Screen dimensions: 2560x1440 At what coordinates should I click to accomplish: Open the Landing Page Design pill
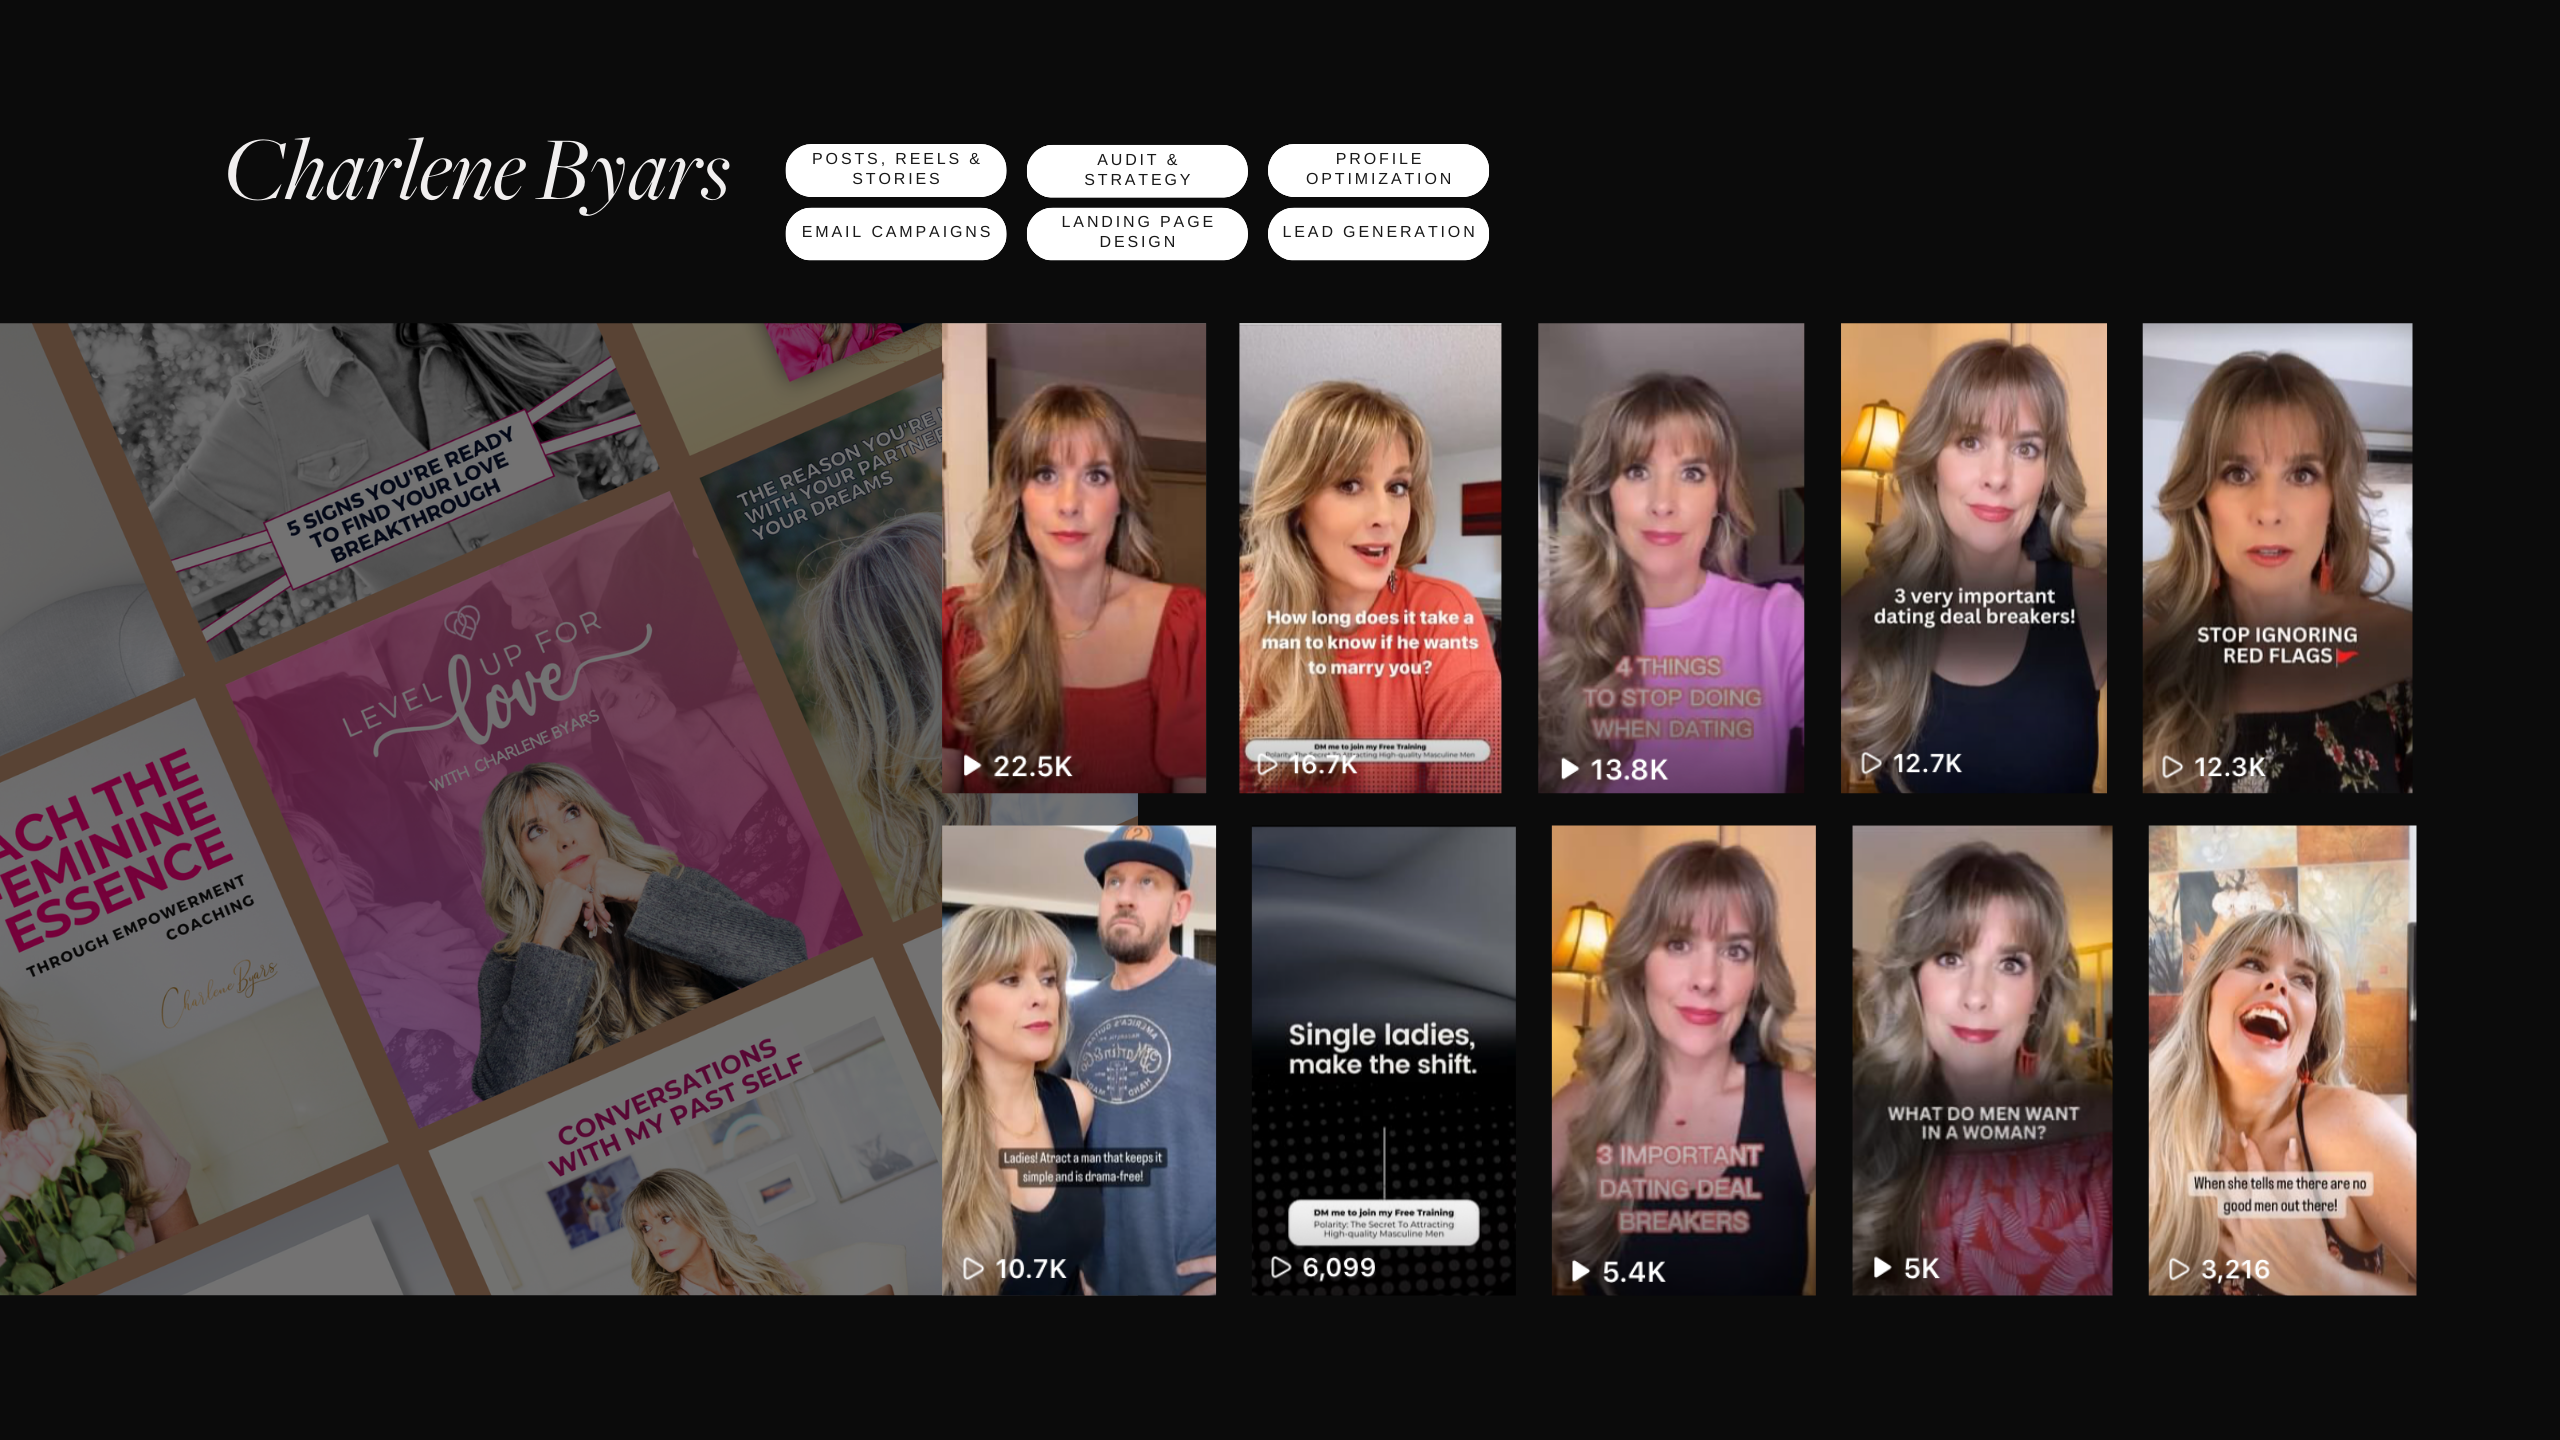pyautogui.click(x=1137, y=233)
